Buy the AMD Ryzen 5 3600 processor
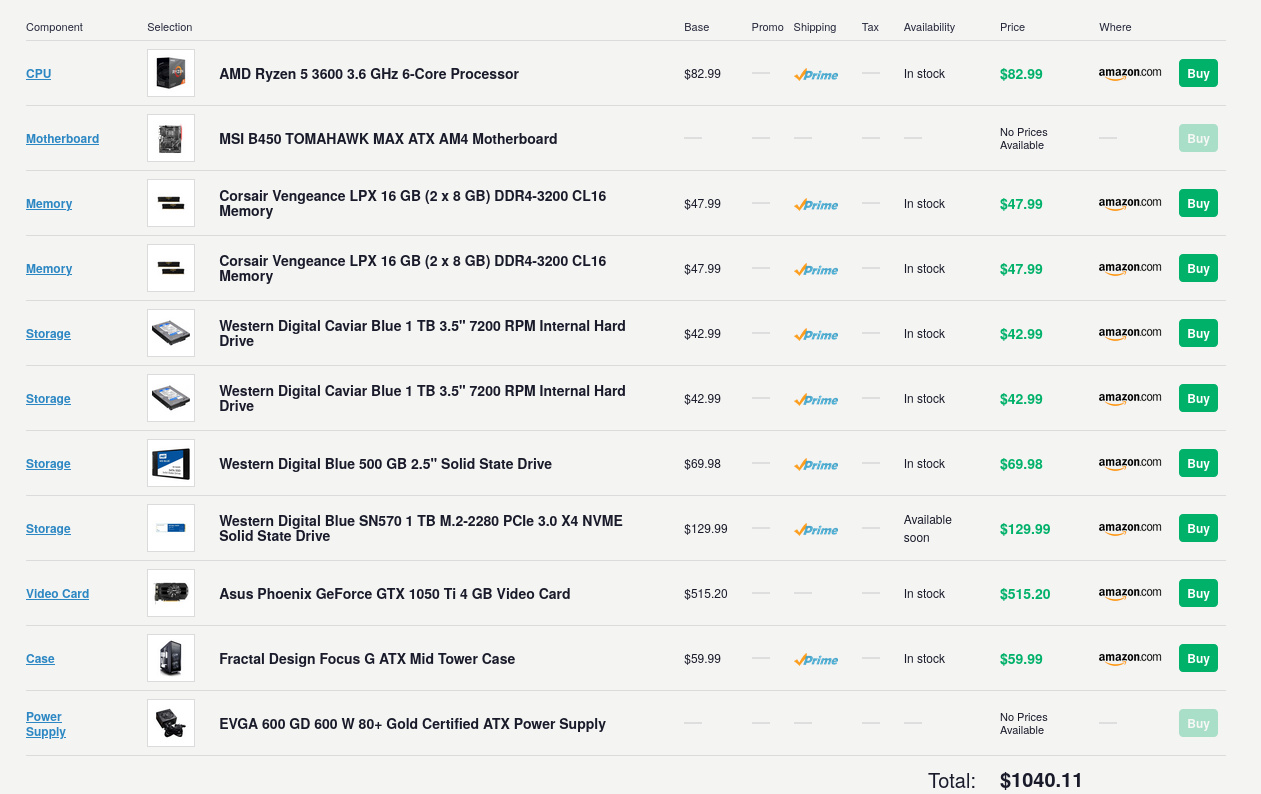Image resolution: width=1261 pixels, height=794 pixels. [1198, 73]
